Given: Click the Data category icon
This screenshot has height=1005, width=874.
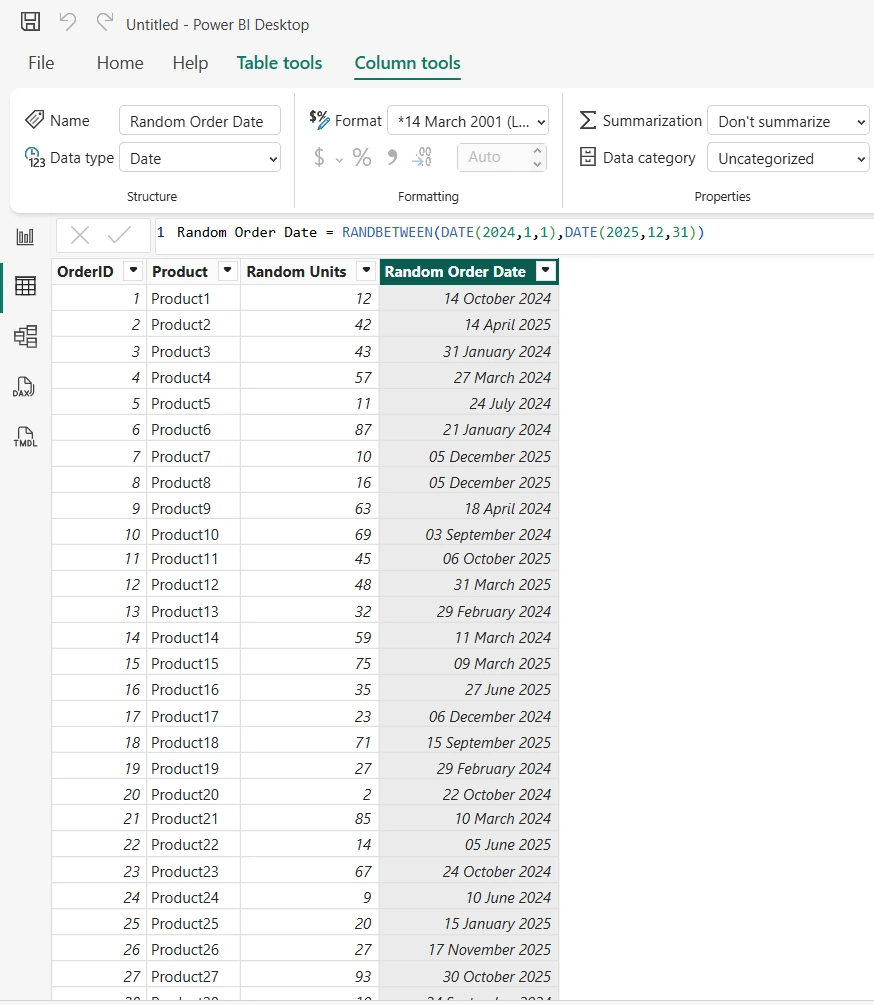Looking at the screenshot, I should pyautogui.click(x=588, y=157).
